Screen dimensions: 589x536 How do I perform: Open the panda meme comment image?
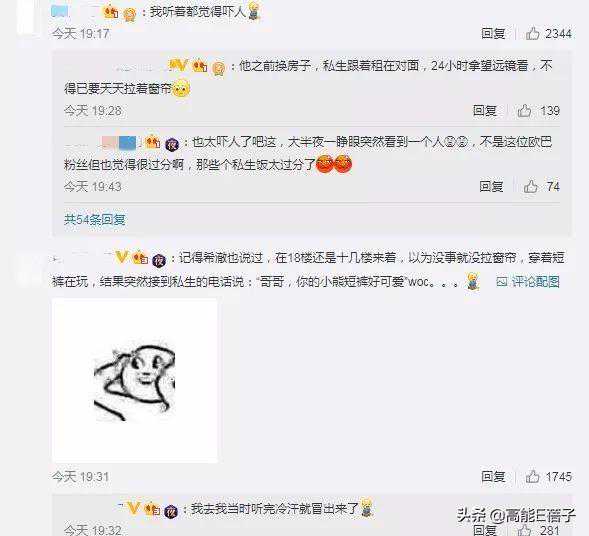(134, 380)
